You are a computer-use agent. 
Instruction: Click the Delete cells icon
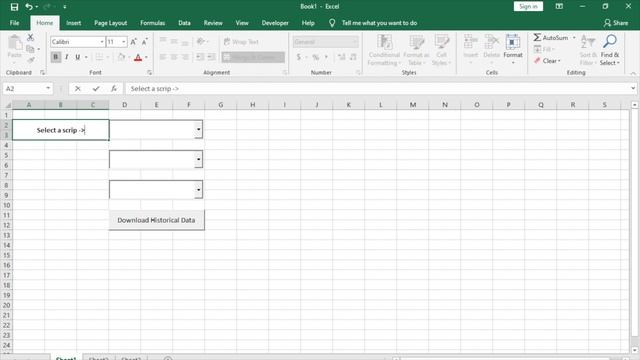point(491,42)
